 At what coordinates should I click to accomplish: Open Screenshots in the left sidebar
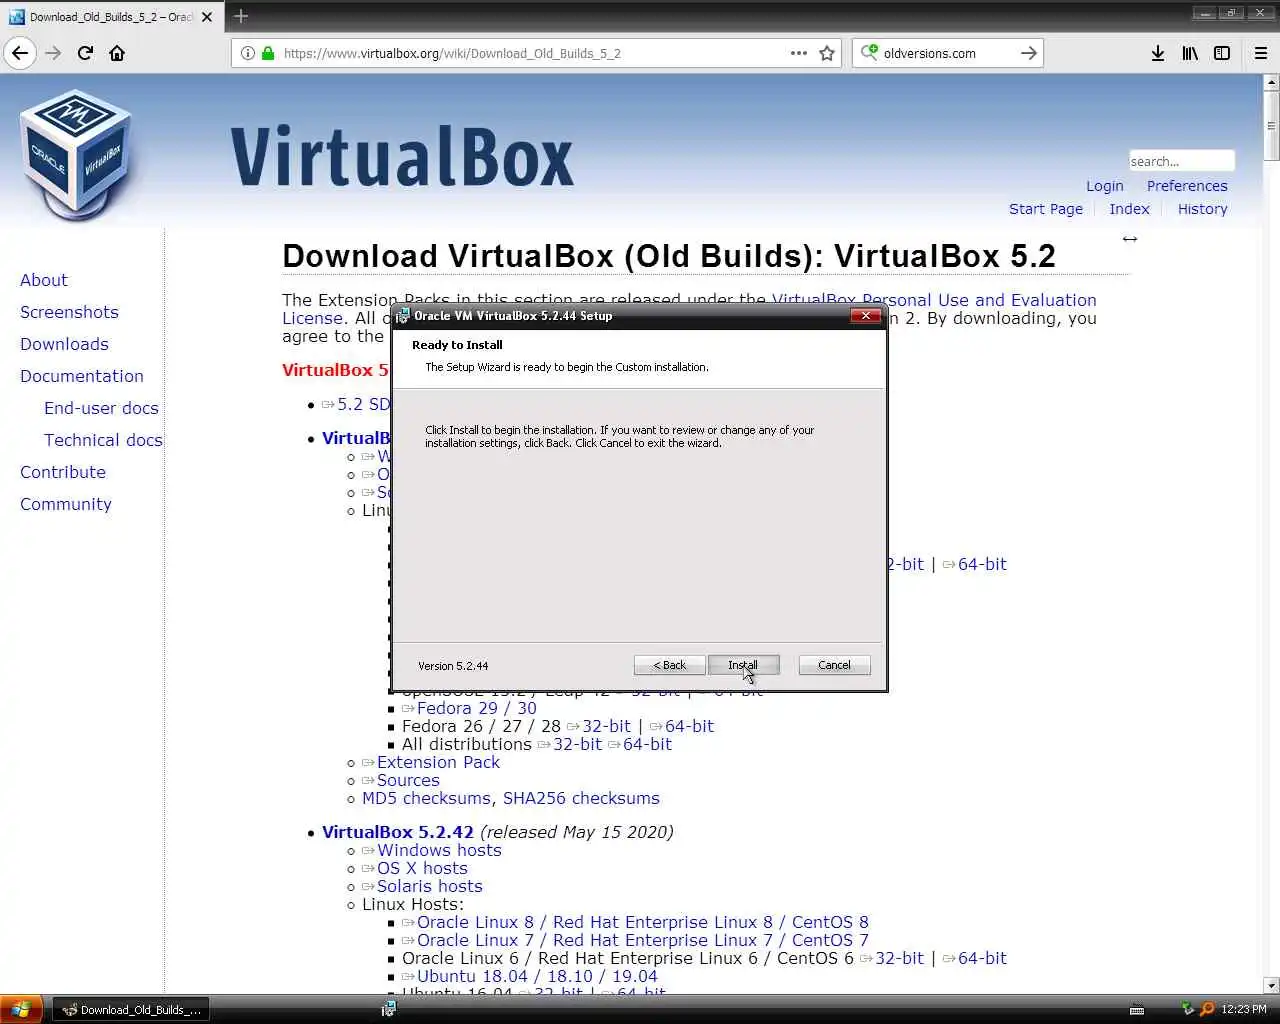point(69,312)
